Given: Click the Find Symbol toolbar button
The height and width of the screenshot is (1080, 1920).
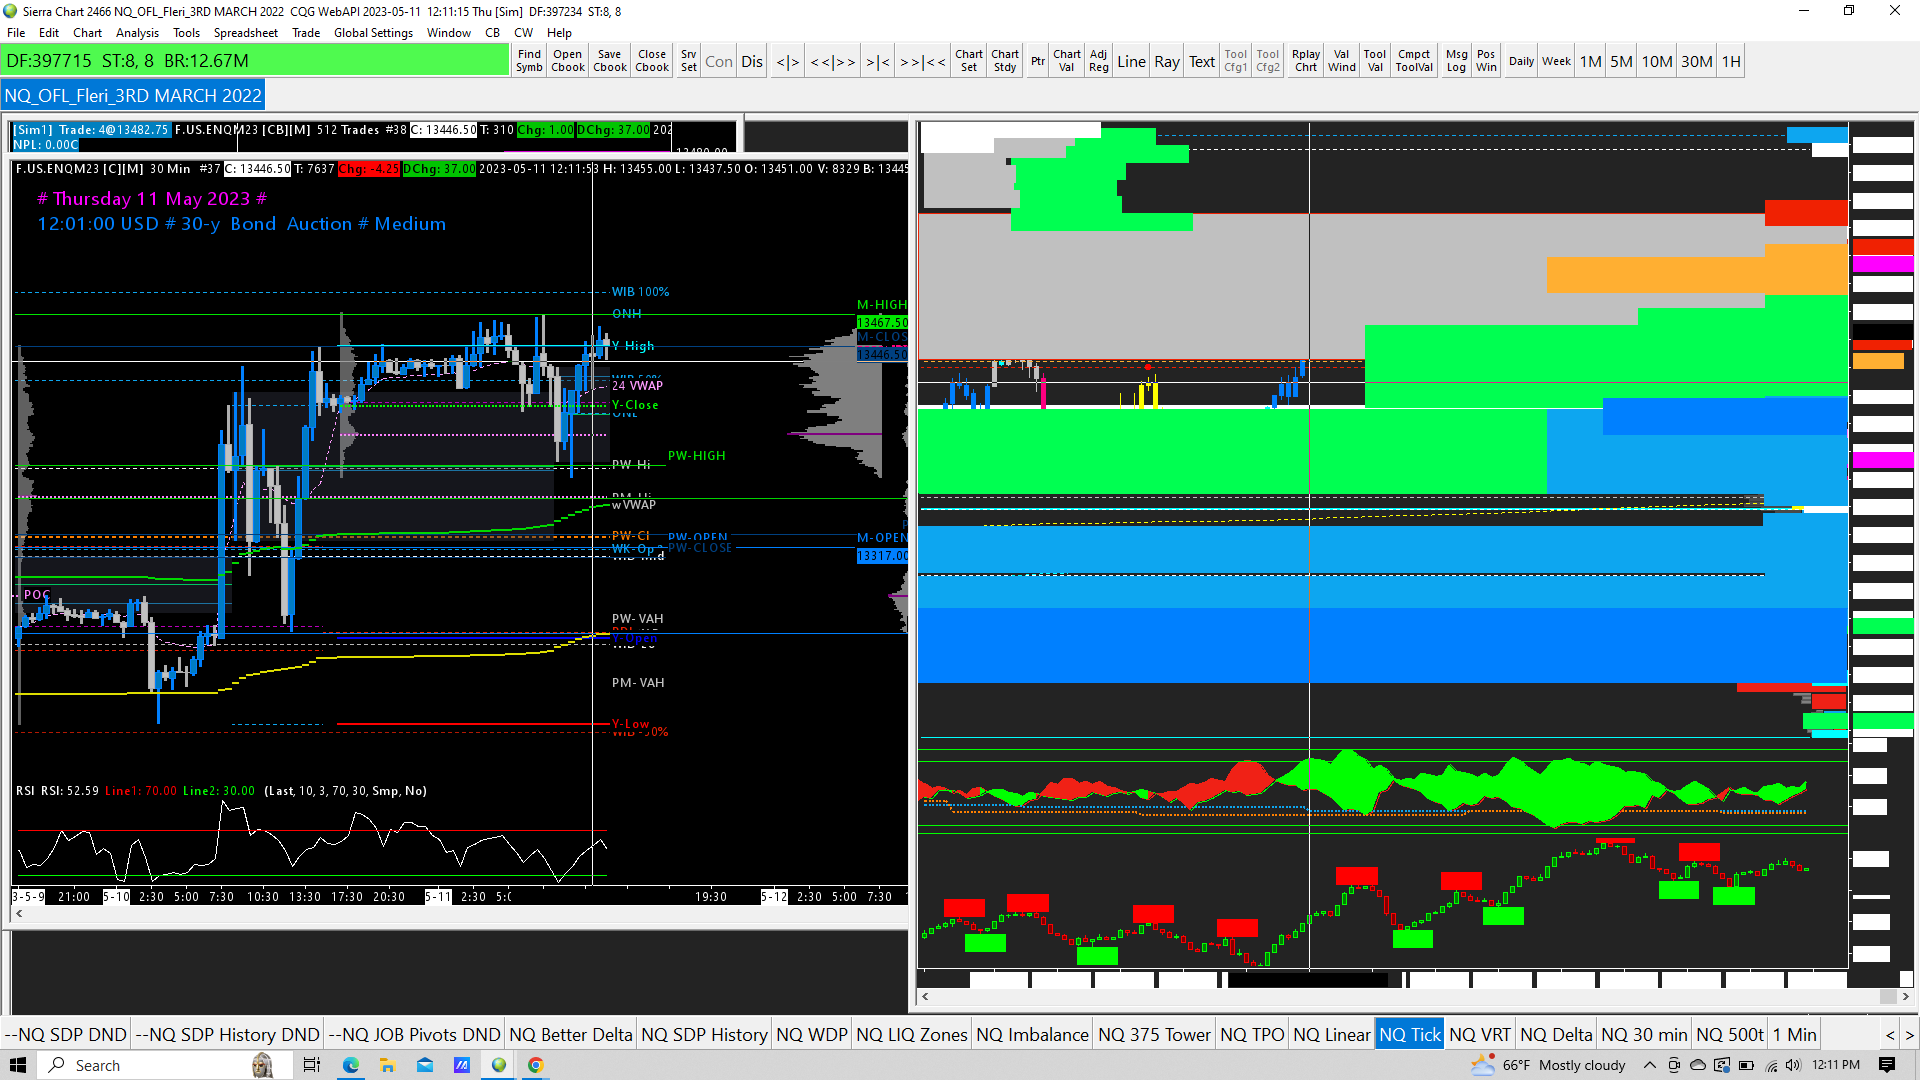Looking at the screenshot, I should 529,61.
